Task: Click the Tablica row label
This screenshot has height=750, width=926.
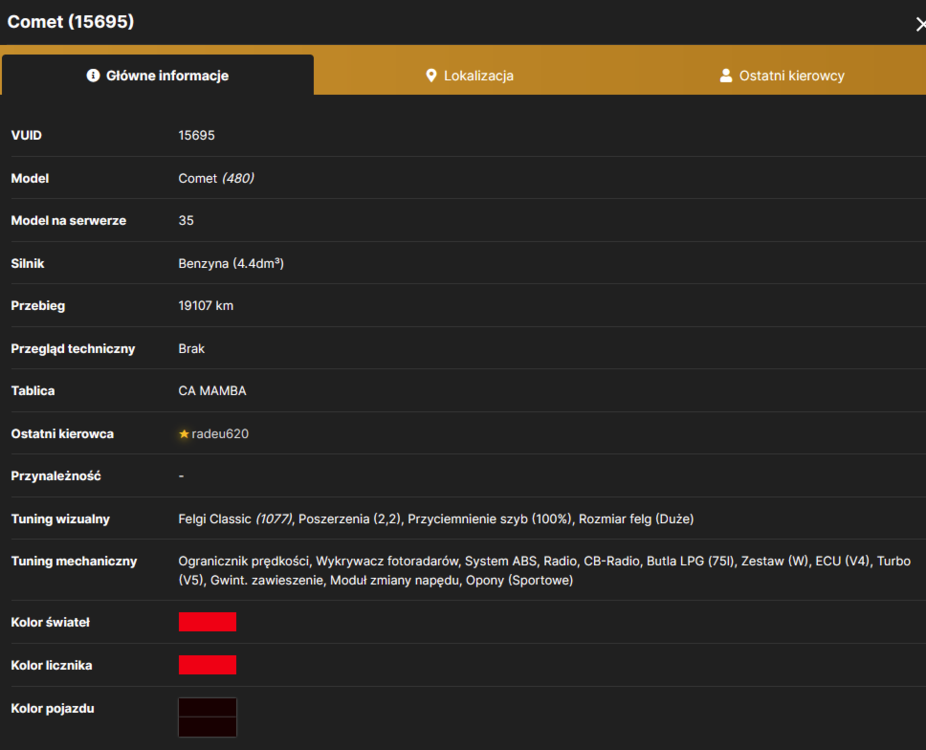Action: coord(33,391)
